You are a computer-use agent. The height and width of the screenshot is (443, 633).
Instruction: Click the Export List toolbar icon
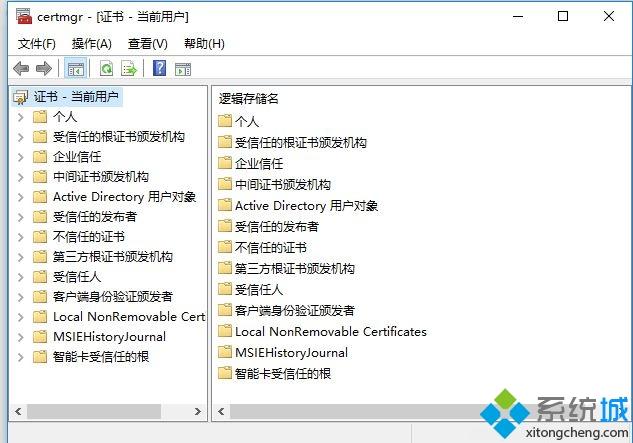[x=129, y=69]
